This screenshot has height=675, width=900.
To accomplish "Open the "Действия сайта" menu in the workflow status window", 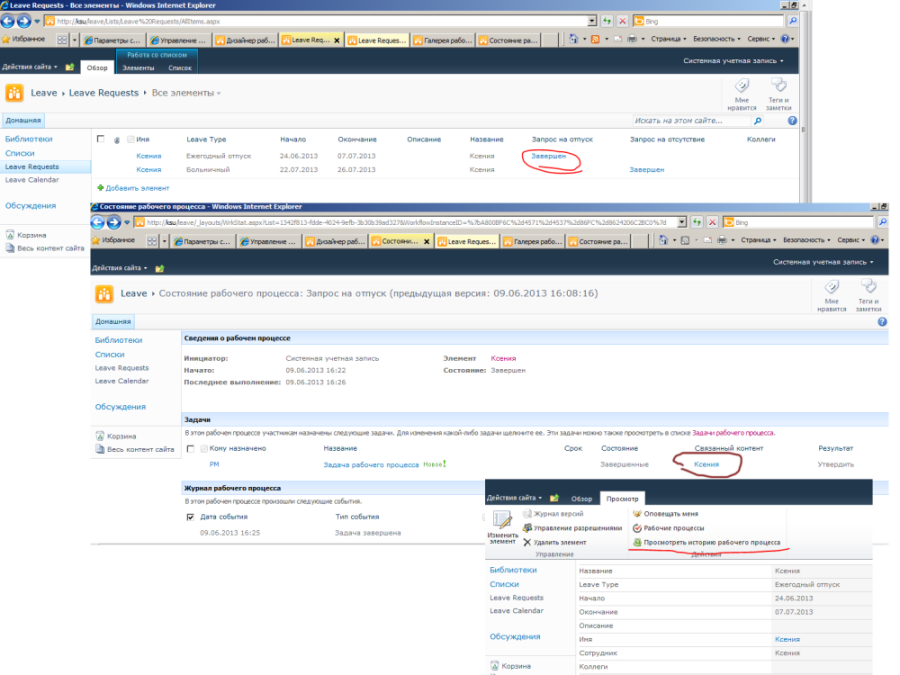I will point(119,268).
